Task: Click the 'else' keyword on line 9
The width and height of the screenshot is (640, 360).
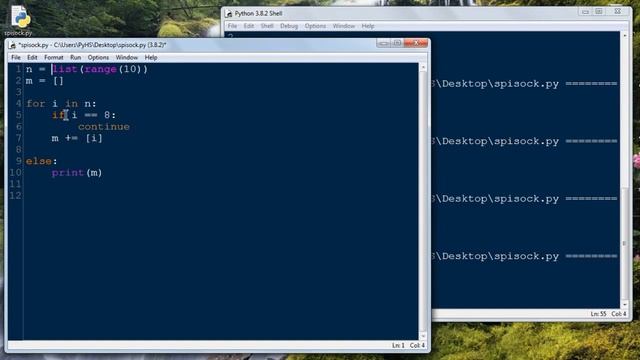Action: [39, 161]
